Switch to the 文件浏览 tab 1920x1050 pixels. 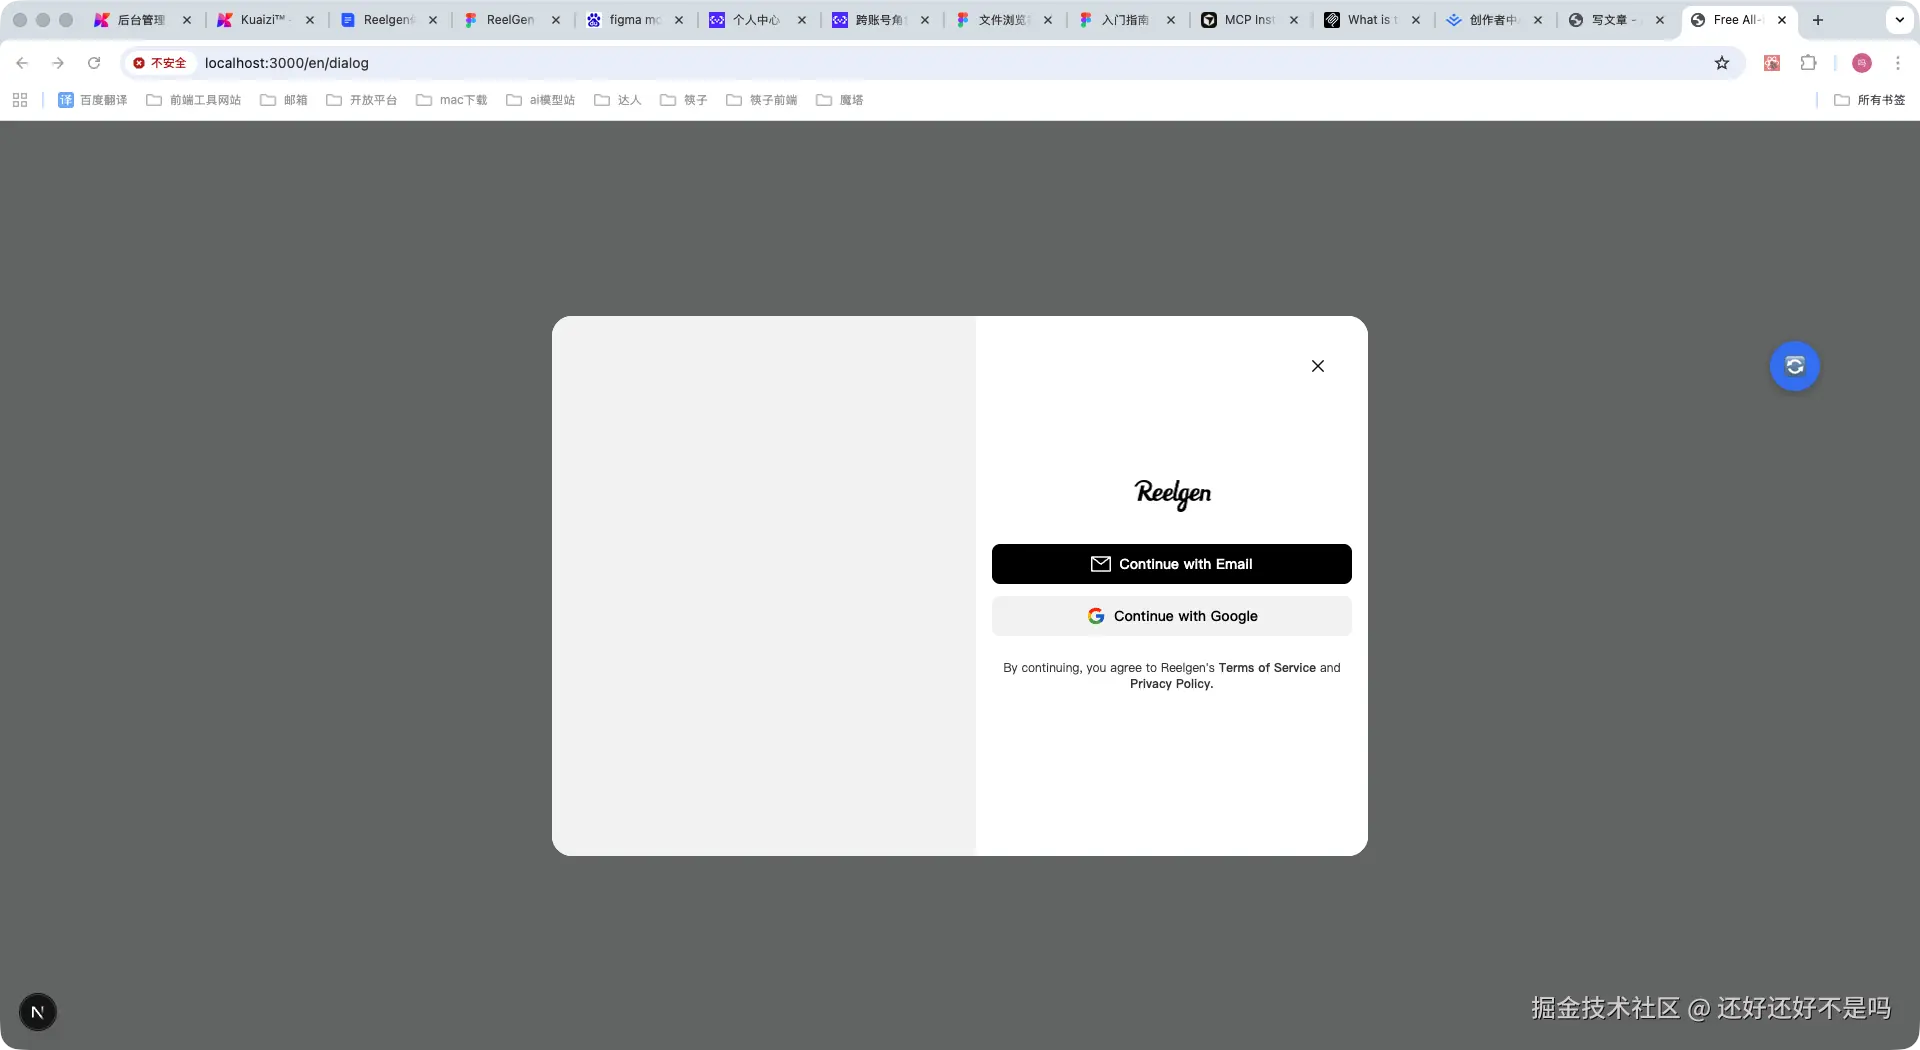point(1002,20)
